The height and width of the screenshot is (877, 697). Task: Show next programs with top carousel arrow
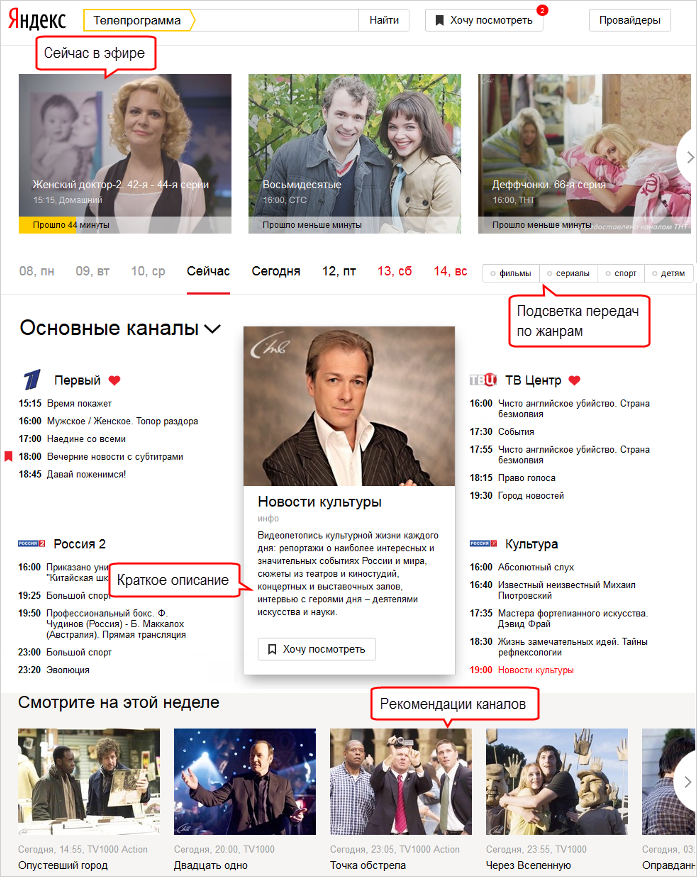point(689,158)
